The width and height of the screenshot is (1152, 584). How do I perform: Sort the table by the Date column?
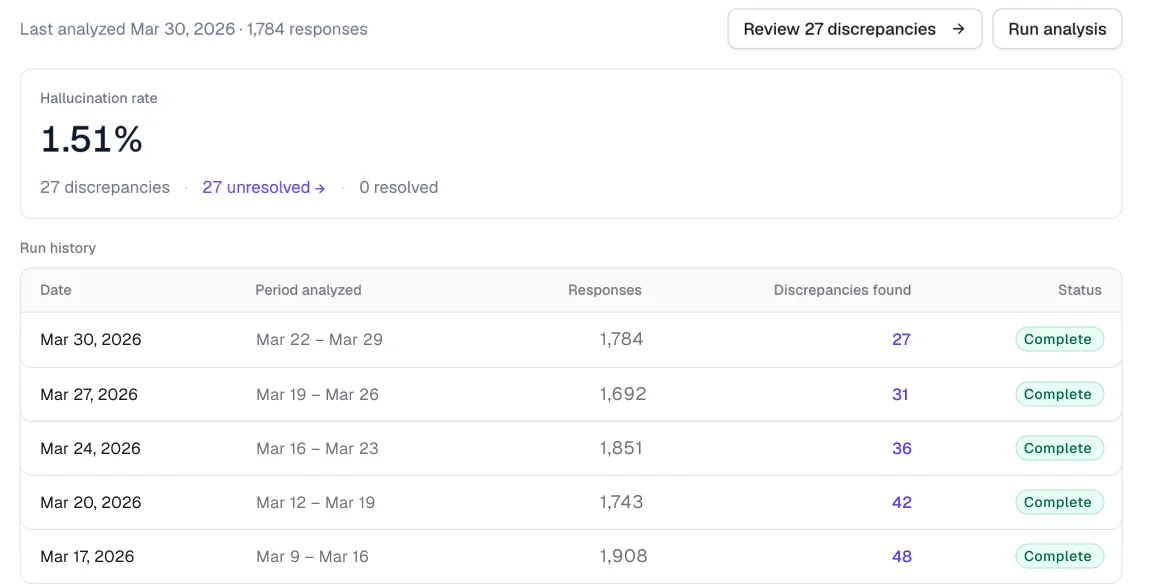[55, 290]
